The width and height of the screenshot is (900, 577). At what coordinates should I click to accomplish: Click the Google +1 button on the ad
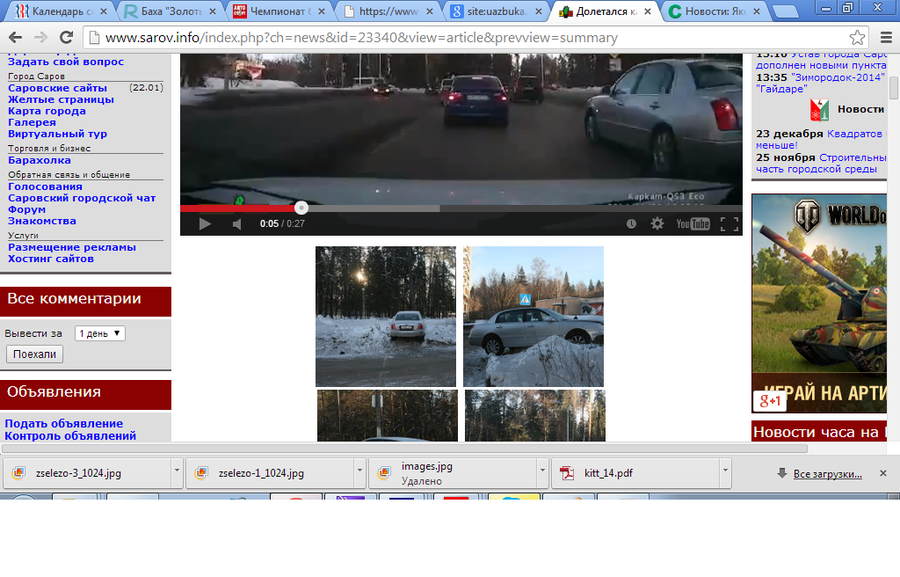click(770, 401)
